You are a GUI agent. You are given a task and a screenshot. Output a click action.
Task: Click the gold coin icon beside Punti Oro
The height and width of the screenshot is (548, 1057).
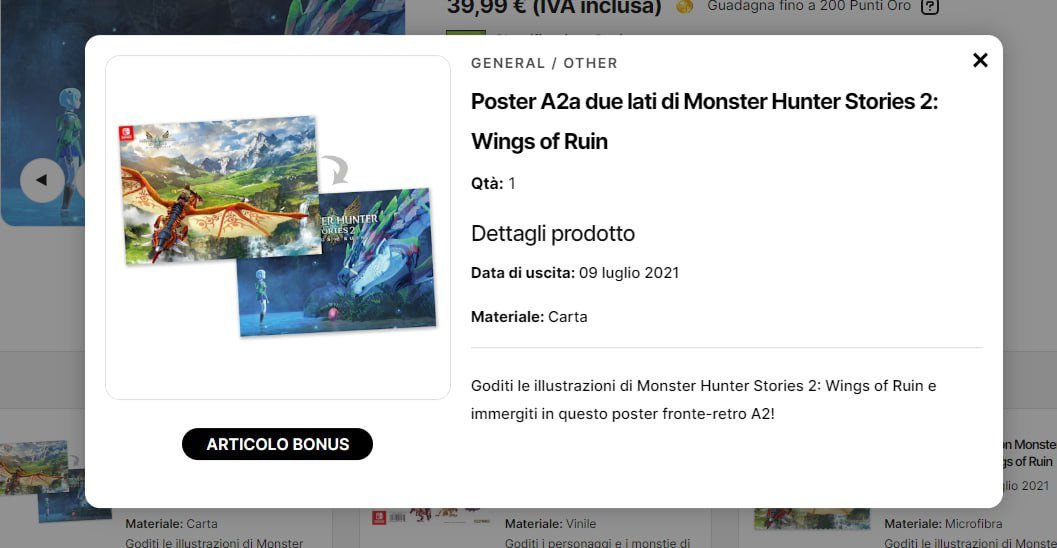click(684, 7)
